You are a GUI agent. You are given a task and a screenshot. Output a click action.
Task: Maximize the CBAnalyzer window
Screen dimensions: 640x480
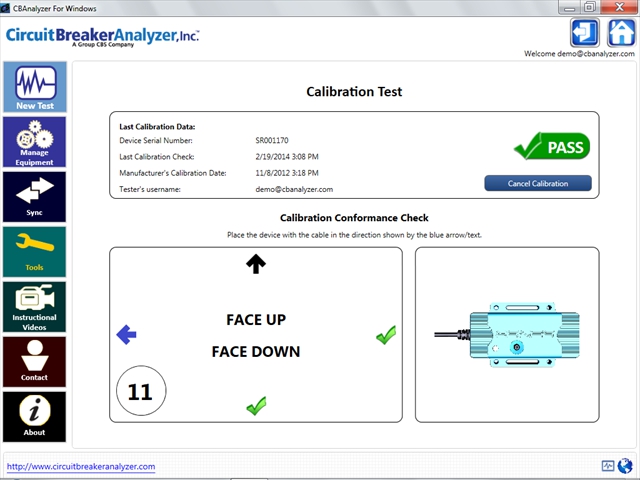590,7
